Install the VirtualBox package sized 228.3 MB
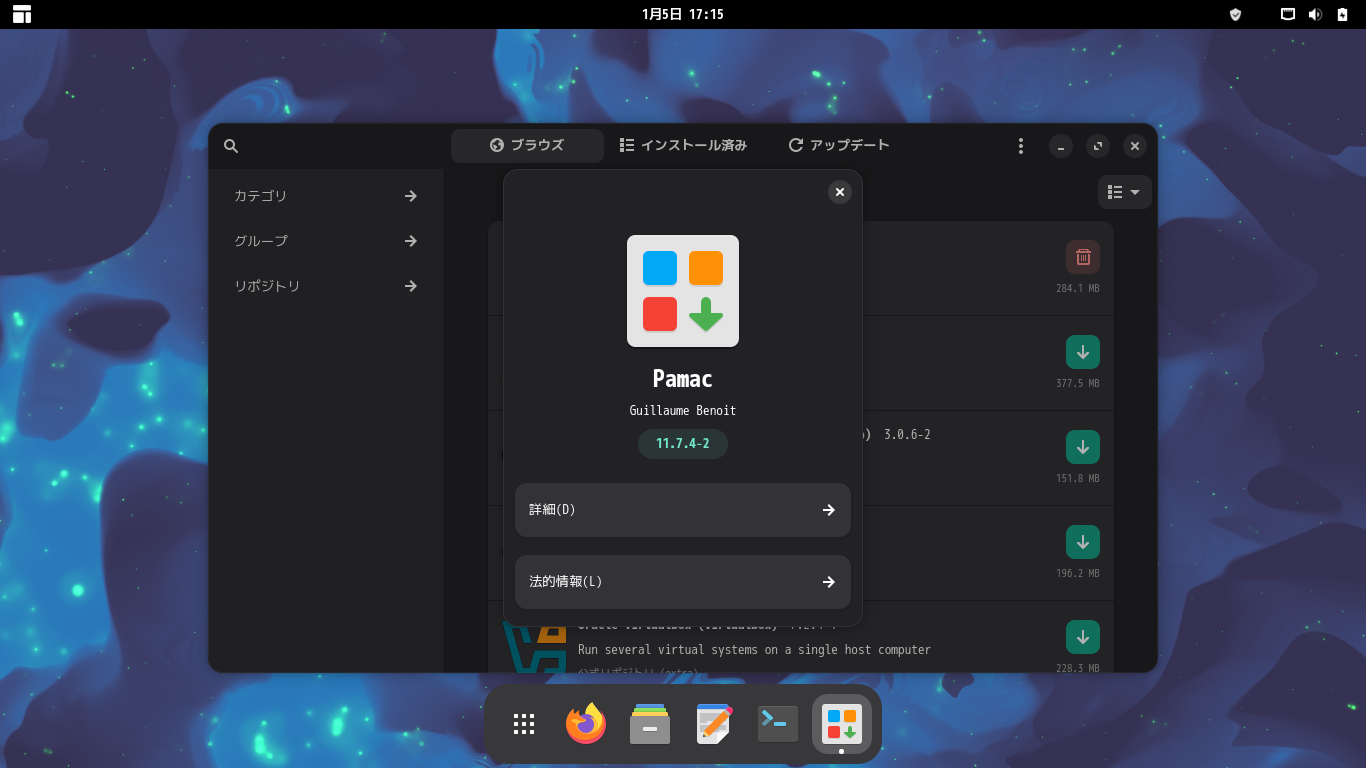The width and height of the screenshot is (1366, 768). coord(1083,637)
